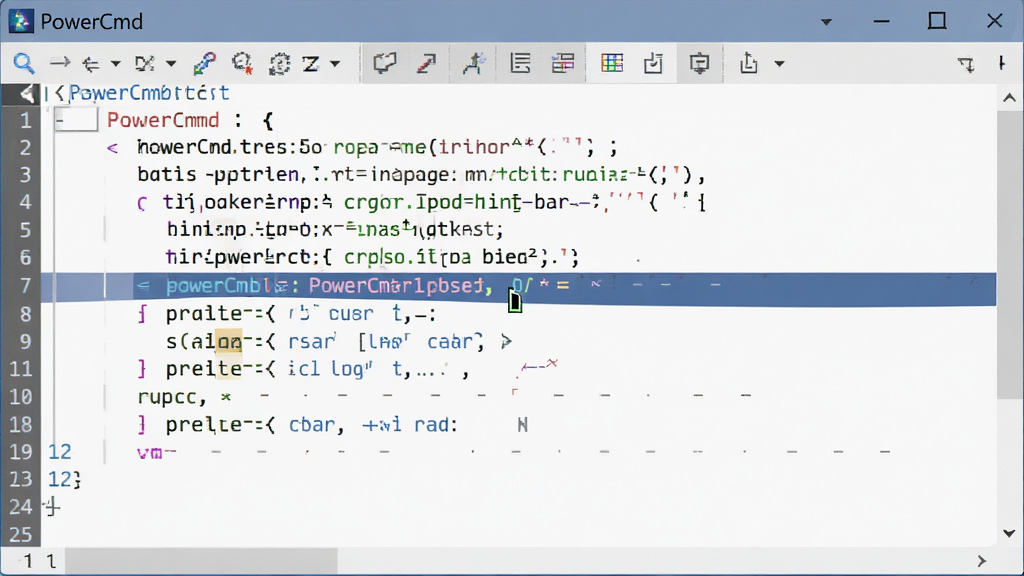The height and width of the screenshot is (576, 1024).
Task: Click the 'batis' text on line 3
Action: pyautogui.click(x=167, y=174)
